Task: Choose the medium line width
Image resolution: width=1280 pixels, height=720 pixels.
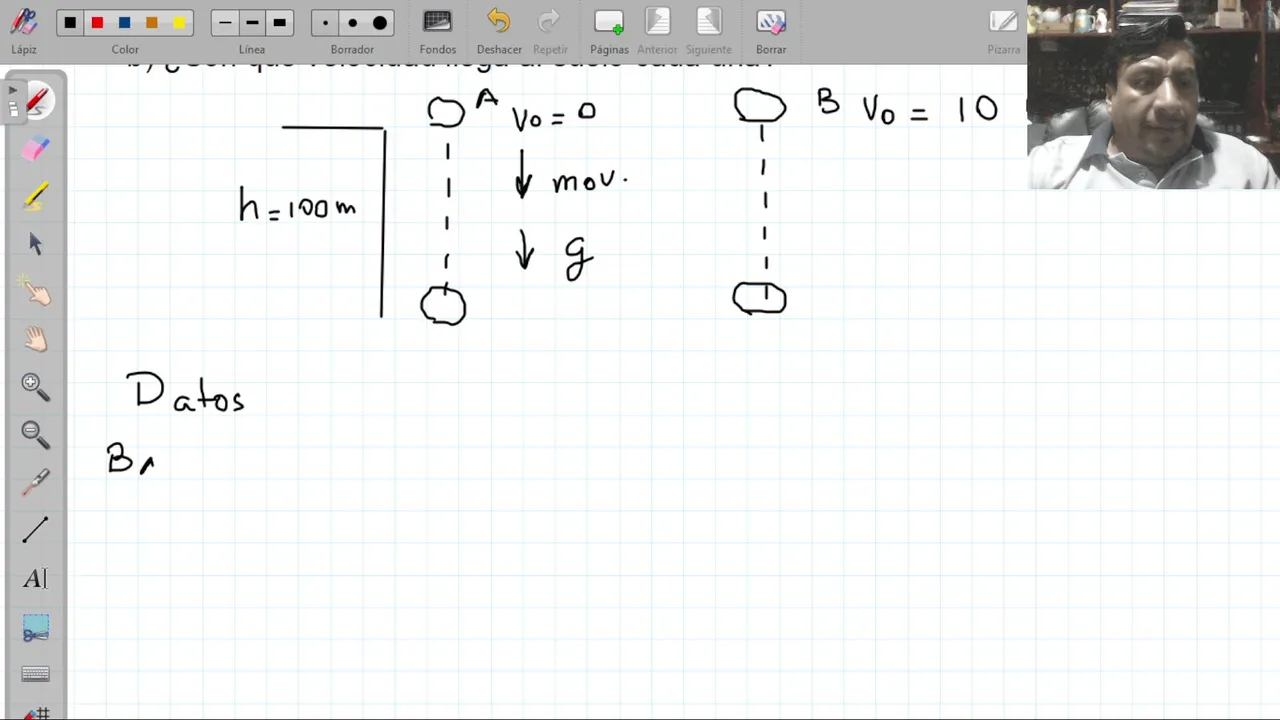Action: point(252,23)
